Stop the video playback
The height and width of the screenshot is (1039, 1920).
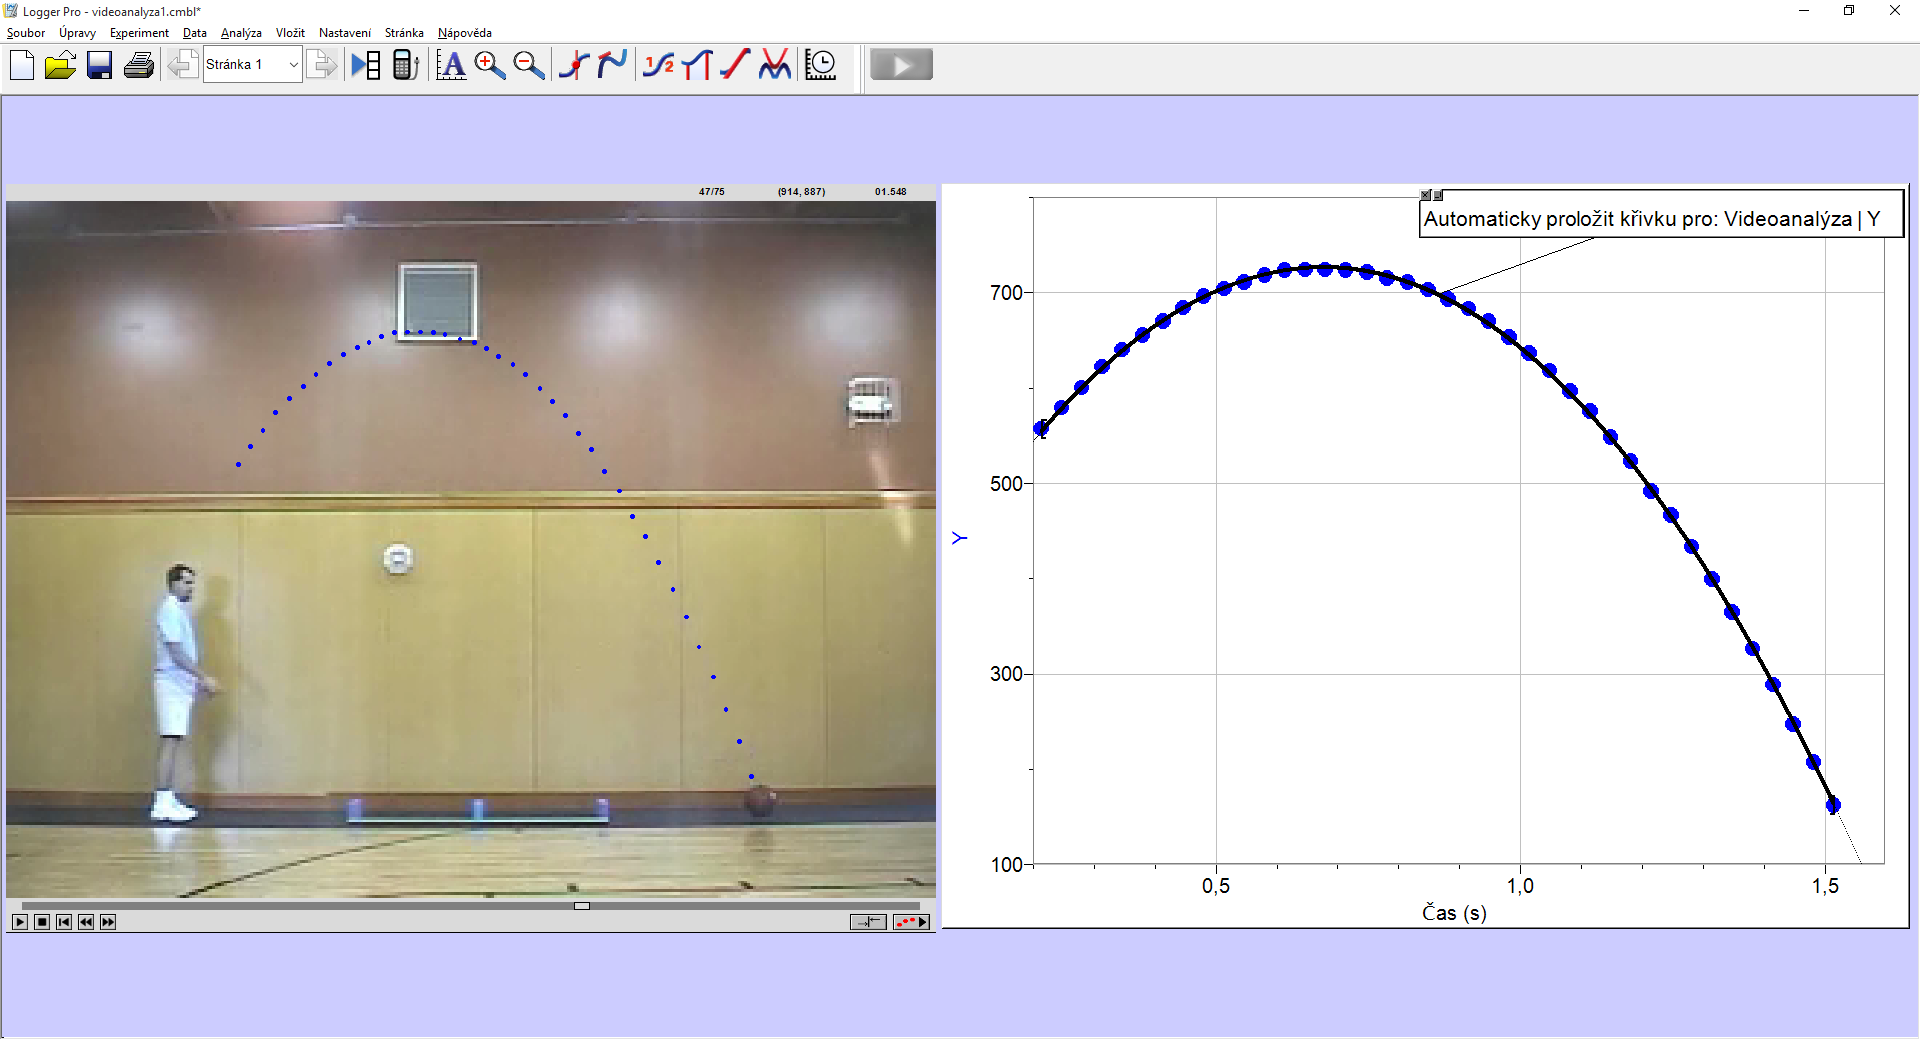click(42, 922)
